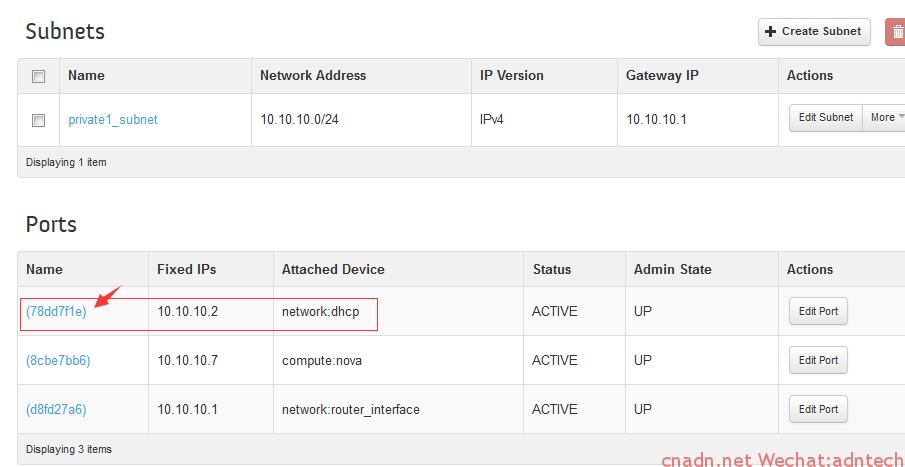
Task: Open port 8cbe7bb6 details link
Action: (x=58, y=361)
